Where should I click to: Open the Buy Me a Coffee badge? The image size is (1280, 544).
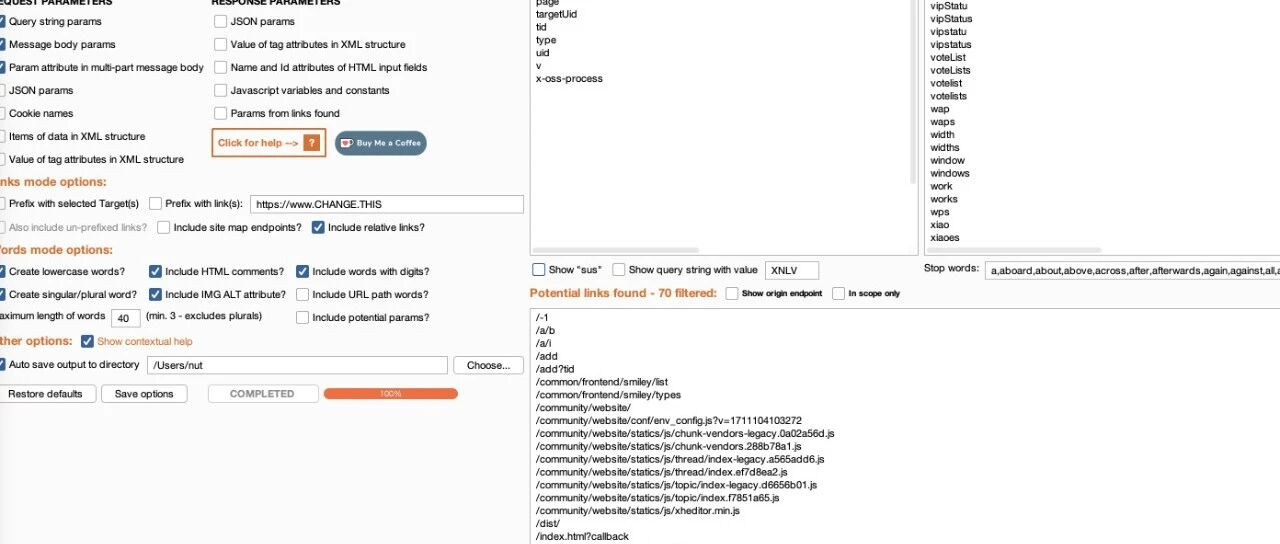(380, 143)
